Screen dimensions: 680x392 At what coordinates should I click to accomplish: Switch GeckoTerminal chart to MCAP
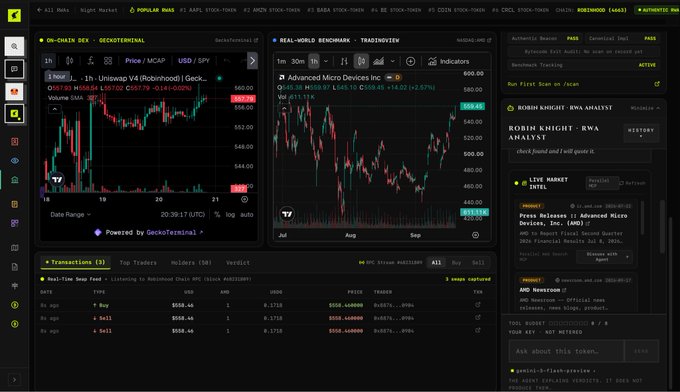point(156,61)
